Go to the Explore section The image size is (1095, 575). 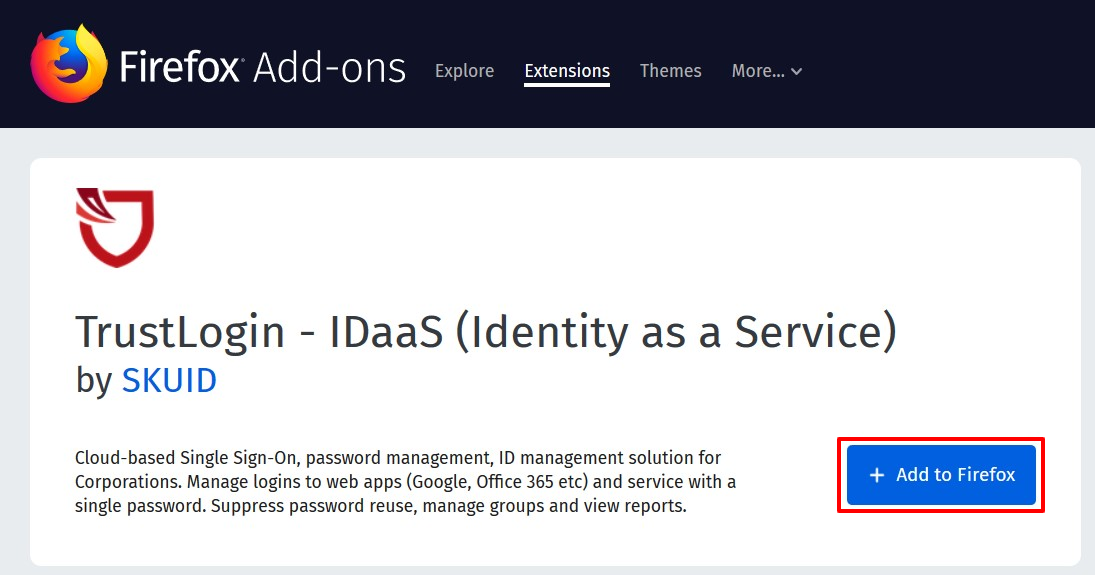coord(464,71)
